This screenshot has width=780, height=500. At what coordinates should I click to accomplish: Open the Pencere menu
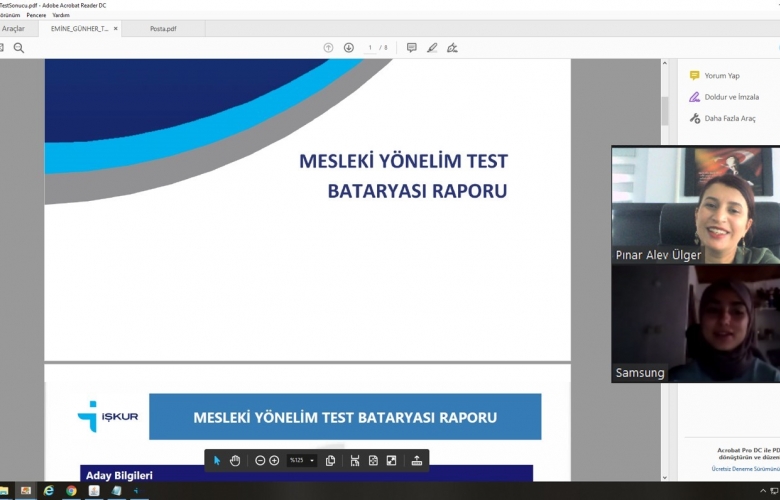point(36,15)
